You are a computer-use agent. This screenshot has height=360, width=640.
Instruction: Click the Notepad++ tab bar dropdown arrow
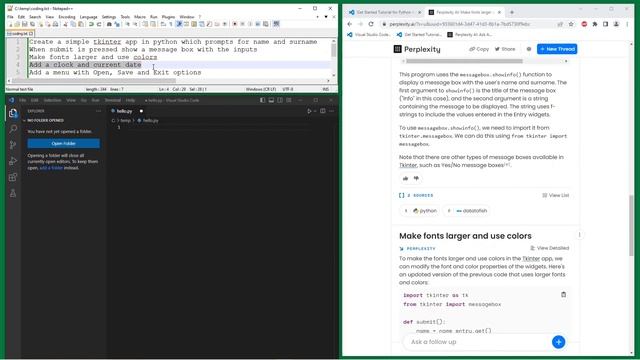click(326, 17)
